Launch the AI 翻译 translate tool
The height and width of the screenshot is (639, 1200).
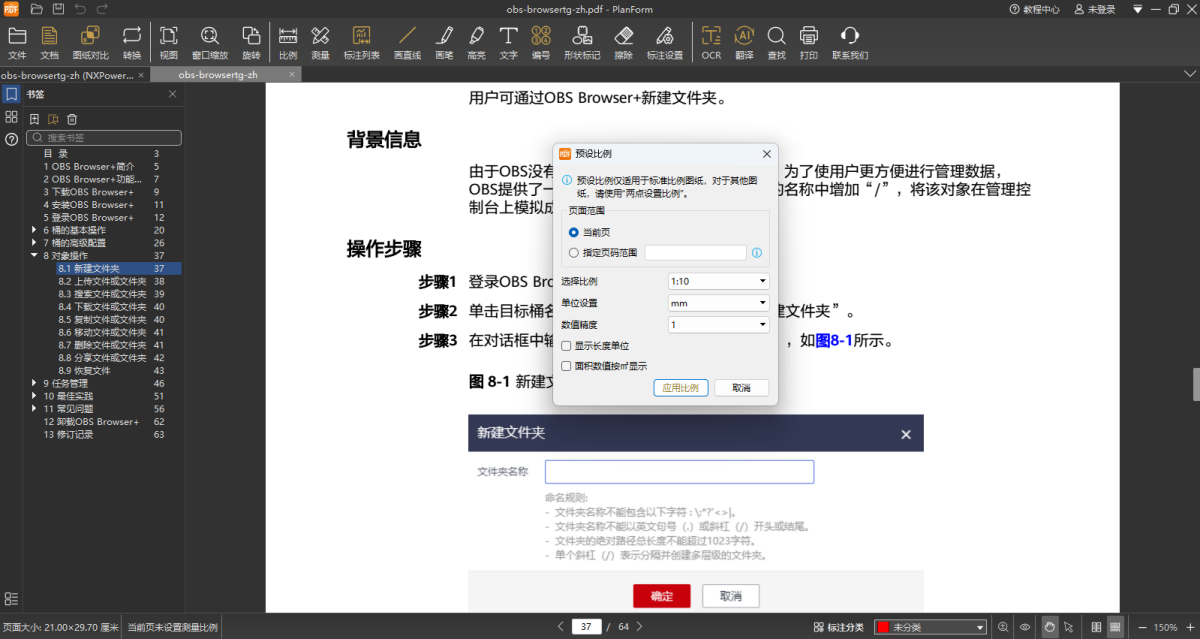coord(743,42)
